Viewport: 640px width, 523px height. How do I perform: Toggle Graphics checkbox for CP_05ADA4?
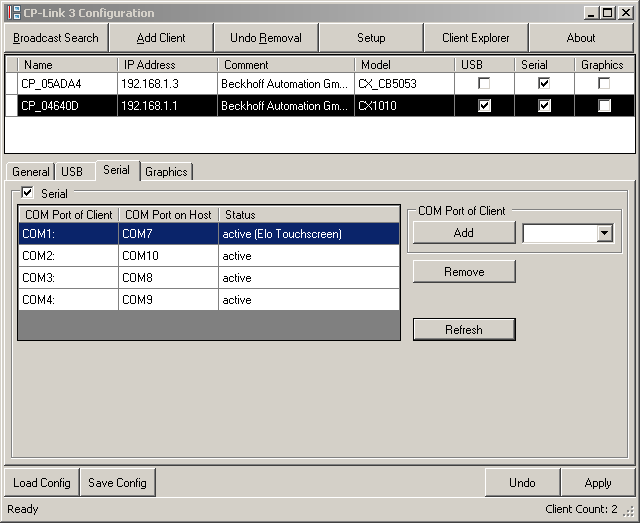pyautogui.click(x=604, y=83)
